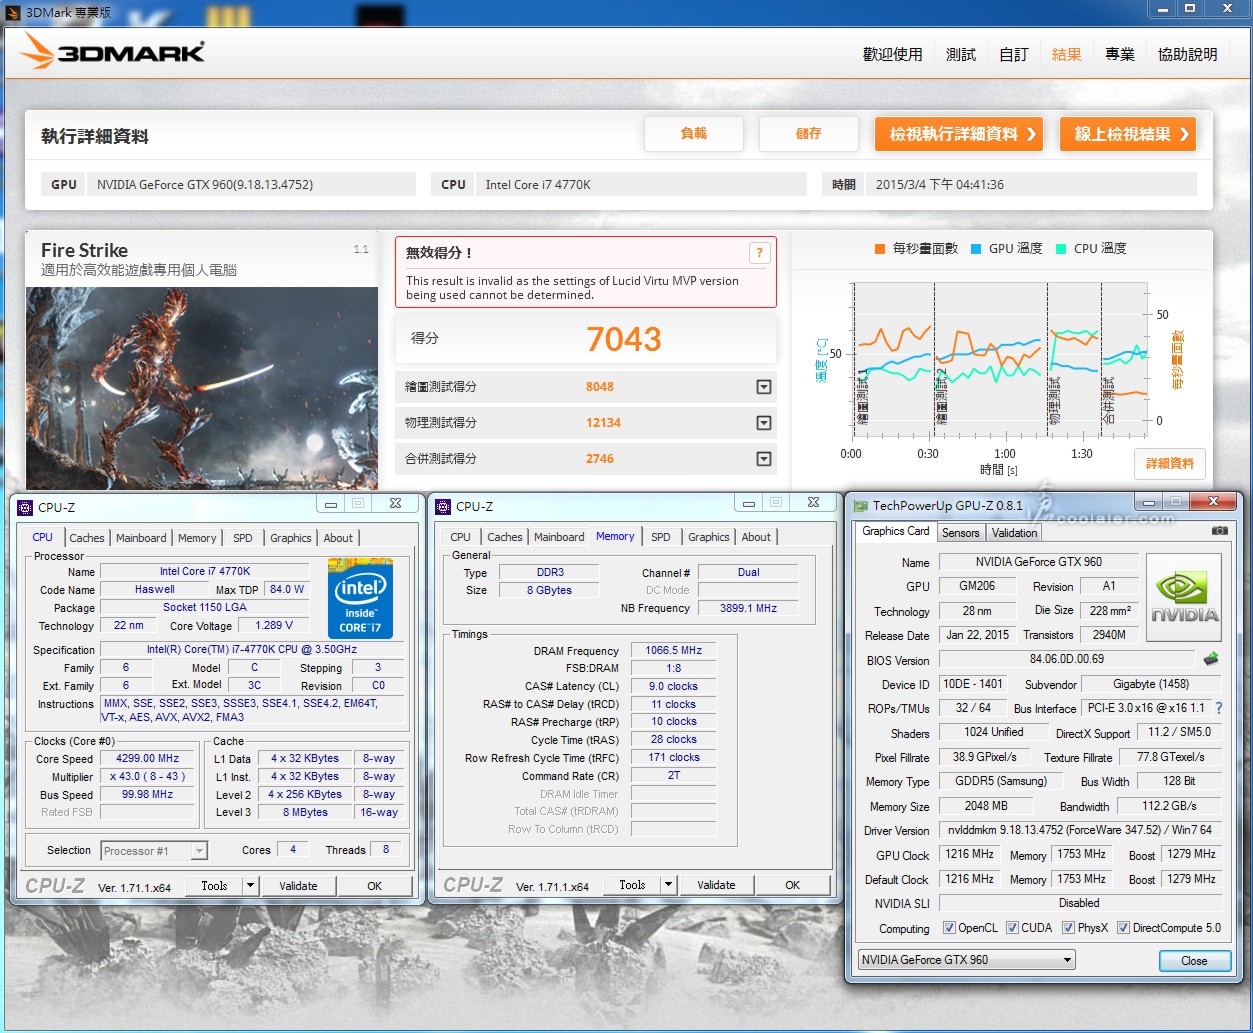Viewport: 1253px width, 1033px height.
Task: Open the 測試 tab in 3DMark
Action: click(960, 54)
